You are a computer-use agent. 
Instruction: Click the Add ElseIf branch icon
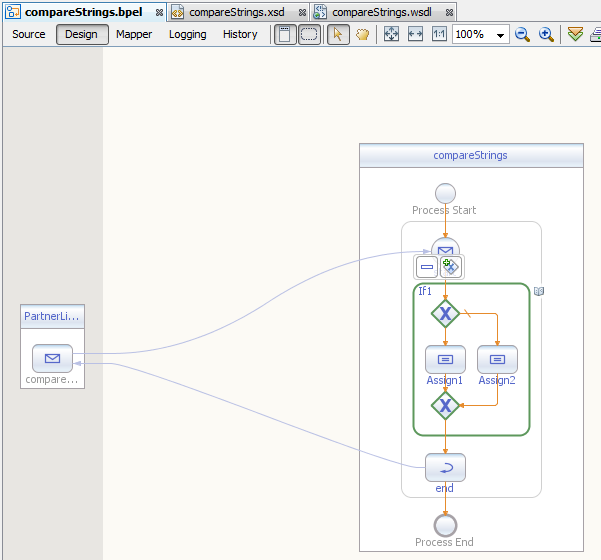pyautogui.click(x=451, y=267)
